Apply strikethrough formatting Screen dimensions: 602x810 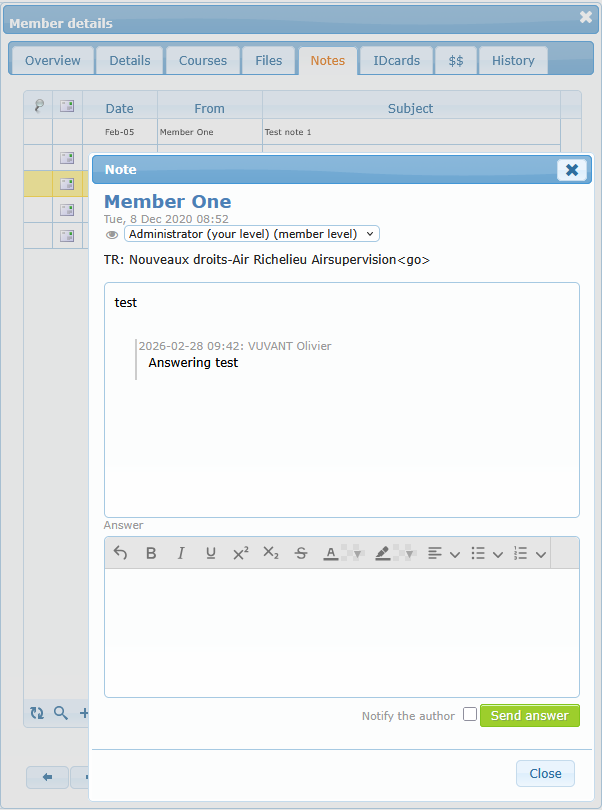(x=301, y=553)
